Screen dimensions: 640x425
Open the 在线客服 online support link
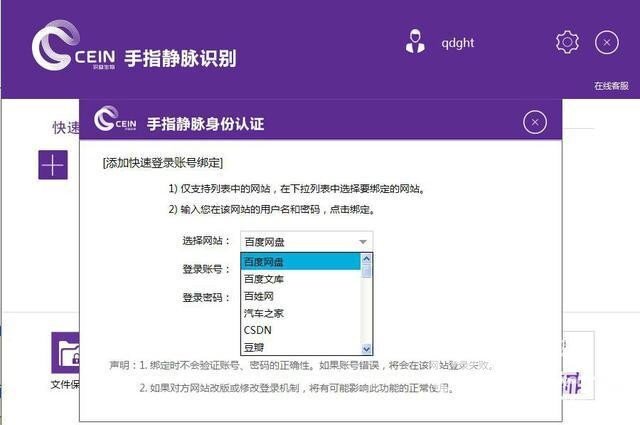[x=611, y=86]
